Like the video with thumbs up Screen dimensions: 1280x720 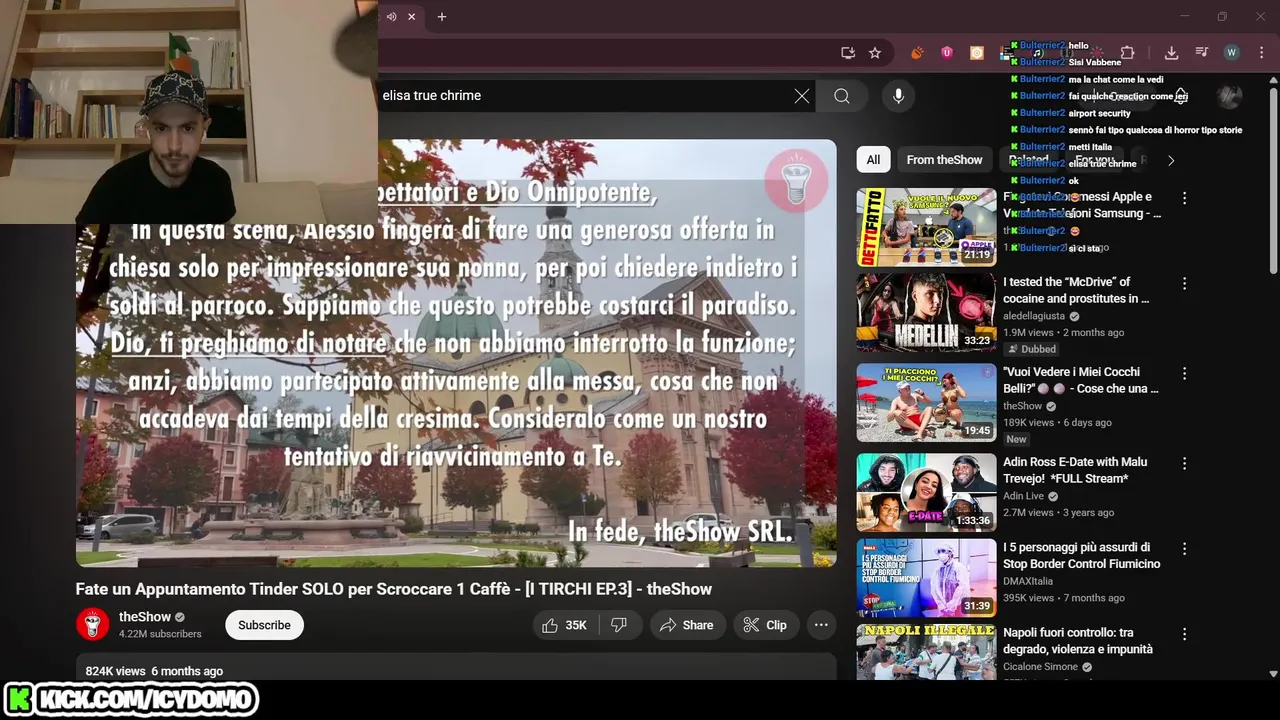tap(564, 625)
